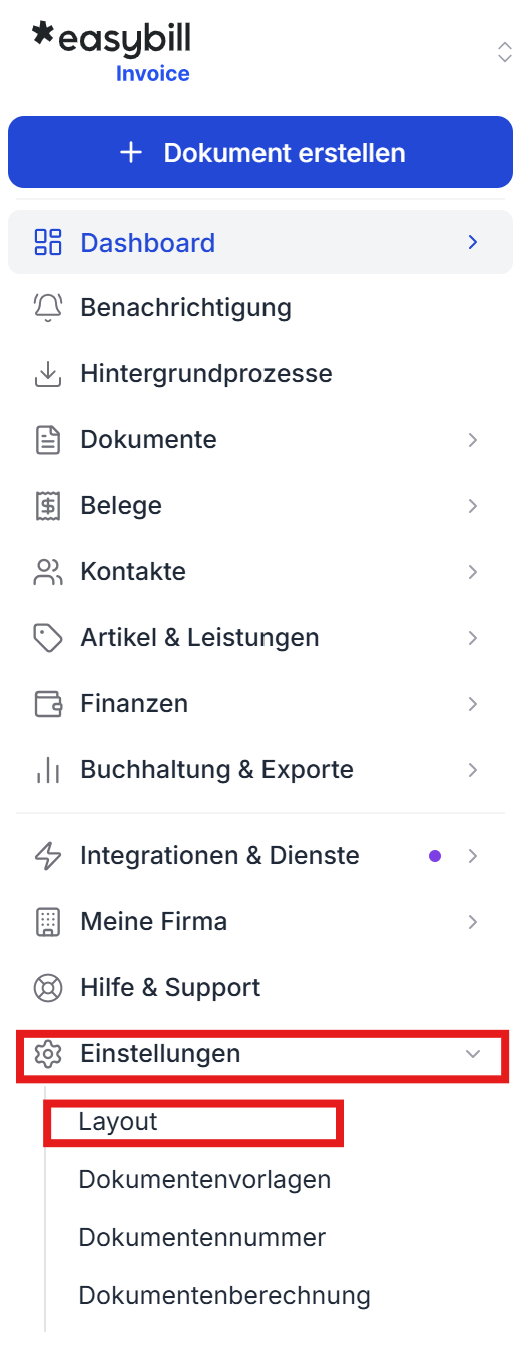Click the Dokument erstellen button
Screen dimensions: 526x1346
click(260, 152)
